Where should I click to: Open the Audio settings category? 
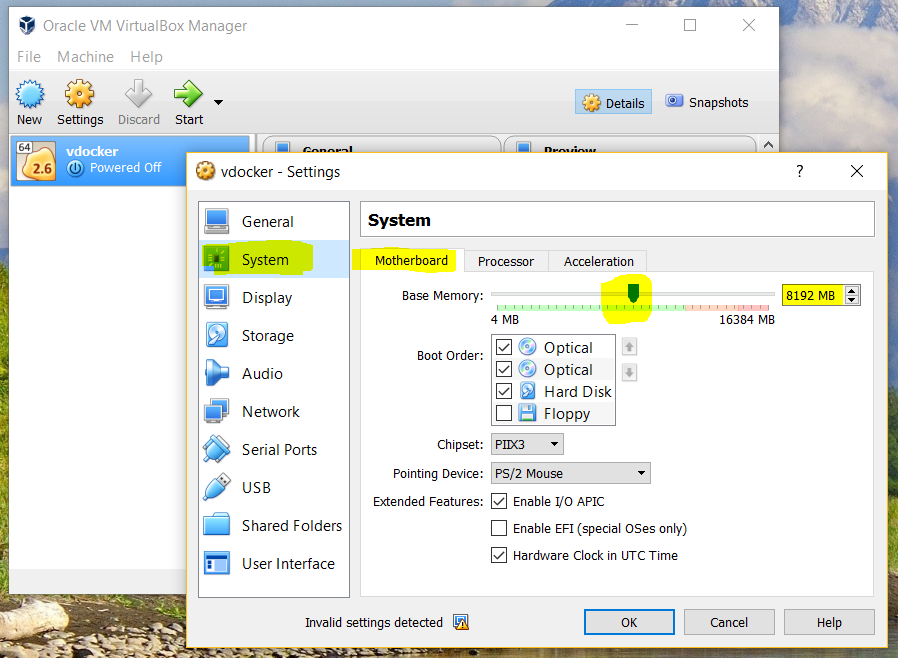coord(274,373)
